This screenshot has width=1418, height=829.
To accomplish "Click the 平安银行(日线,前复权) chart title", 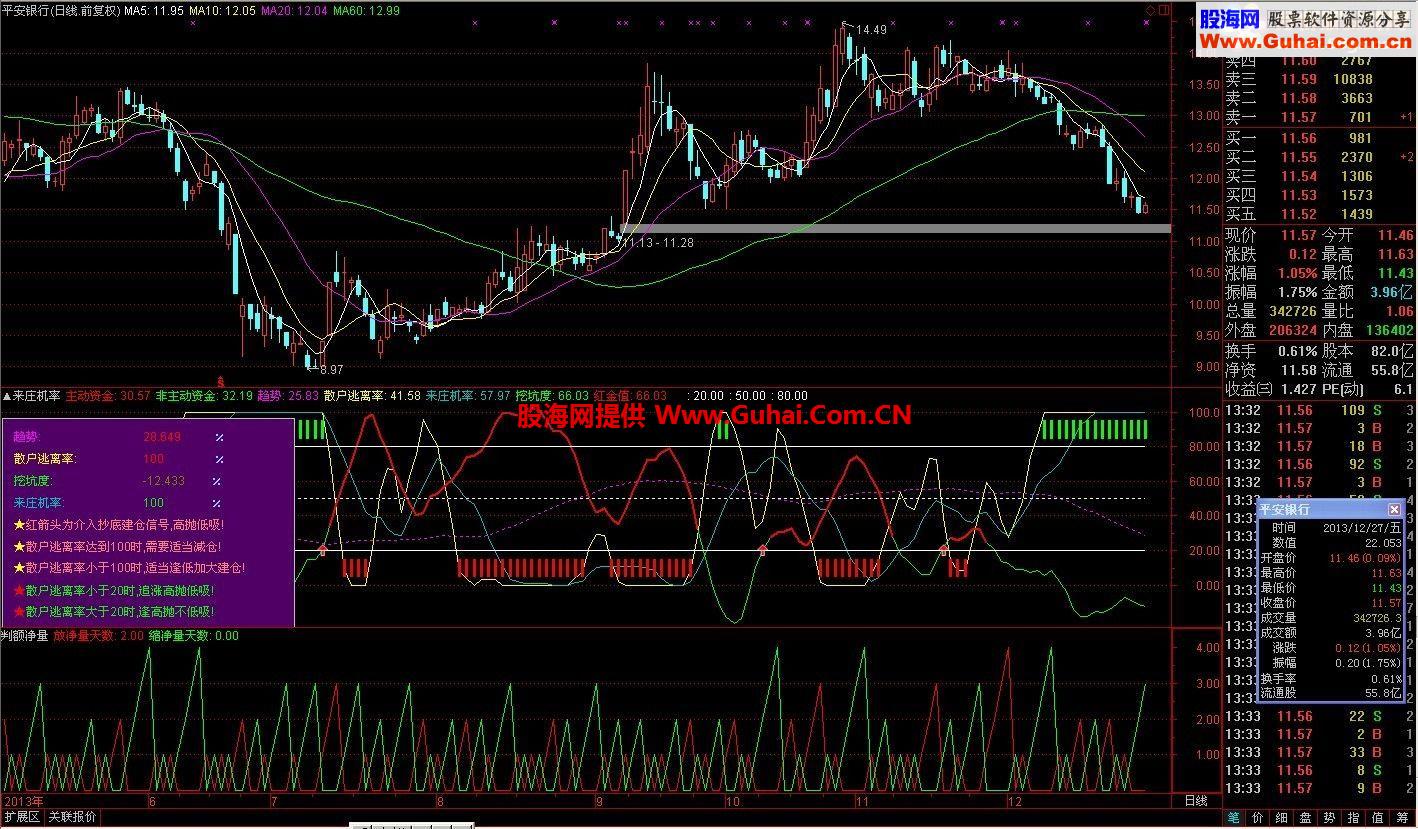I will (x=61, y=11).
